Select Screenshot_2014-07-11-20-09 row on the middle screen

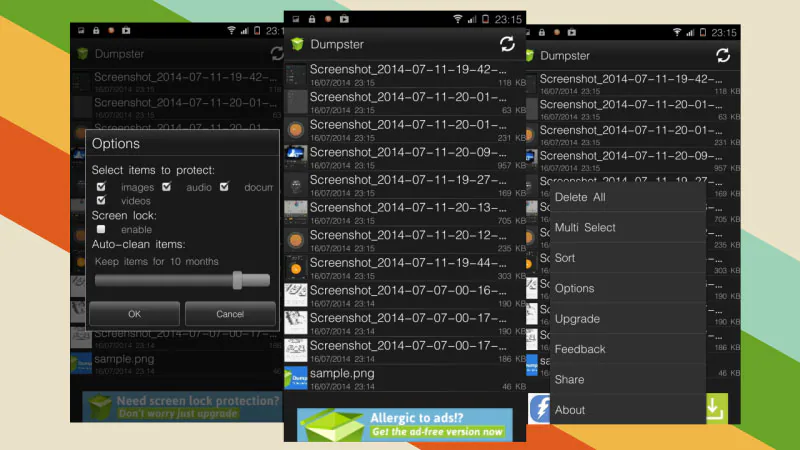pos(405,158)
